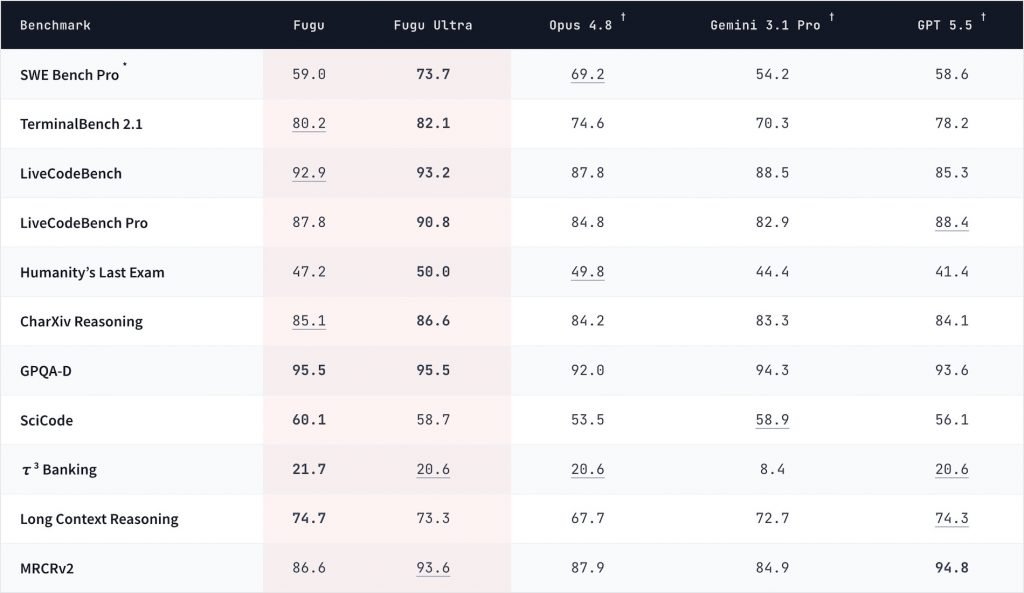
Task: Select the TerminalBench 2.1 row label
Action: tap(81, 124)
